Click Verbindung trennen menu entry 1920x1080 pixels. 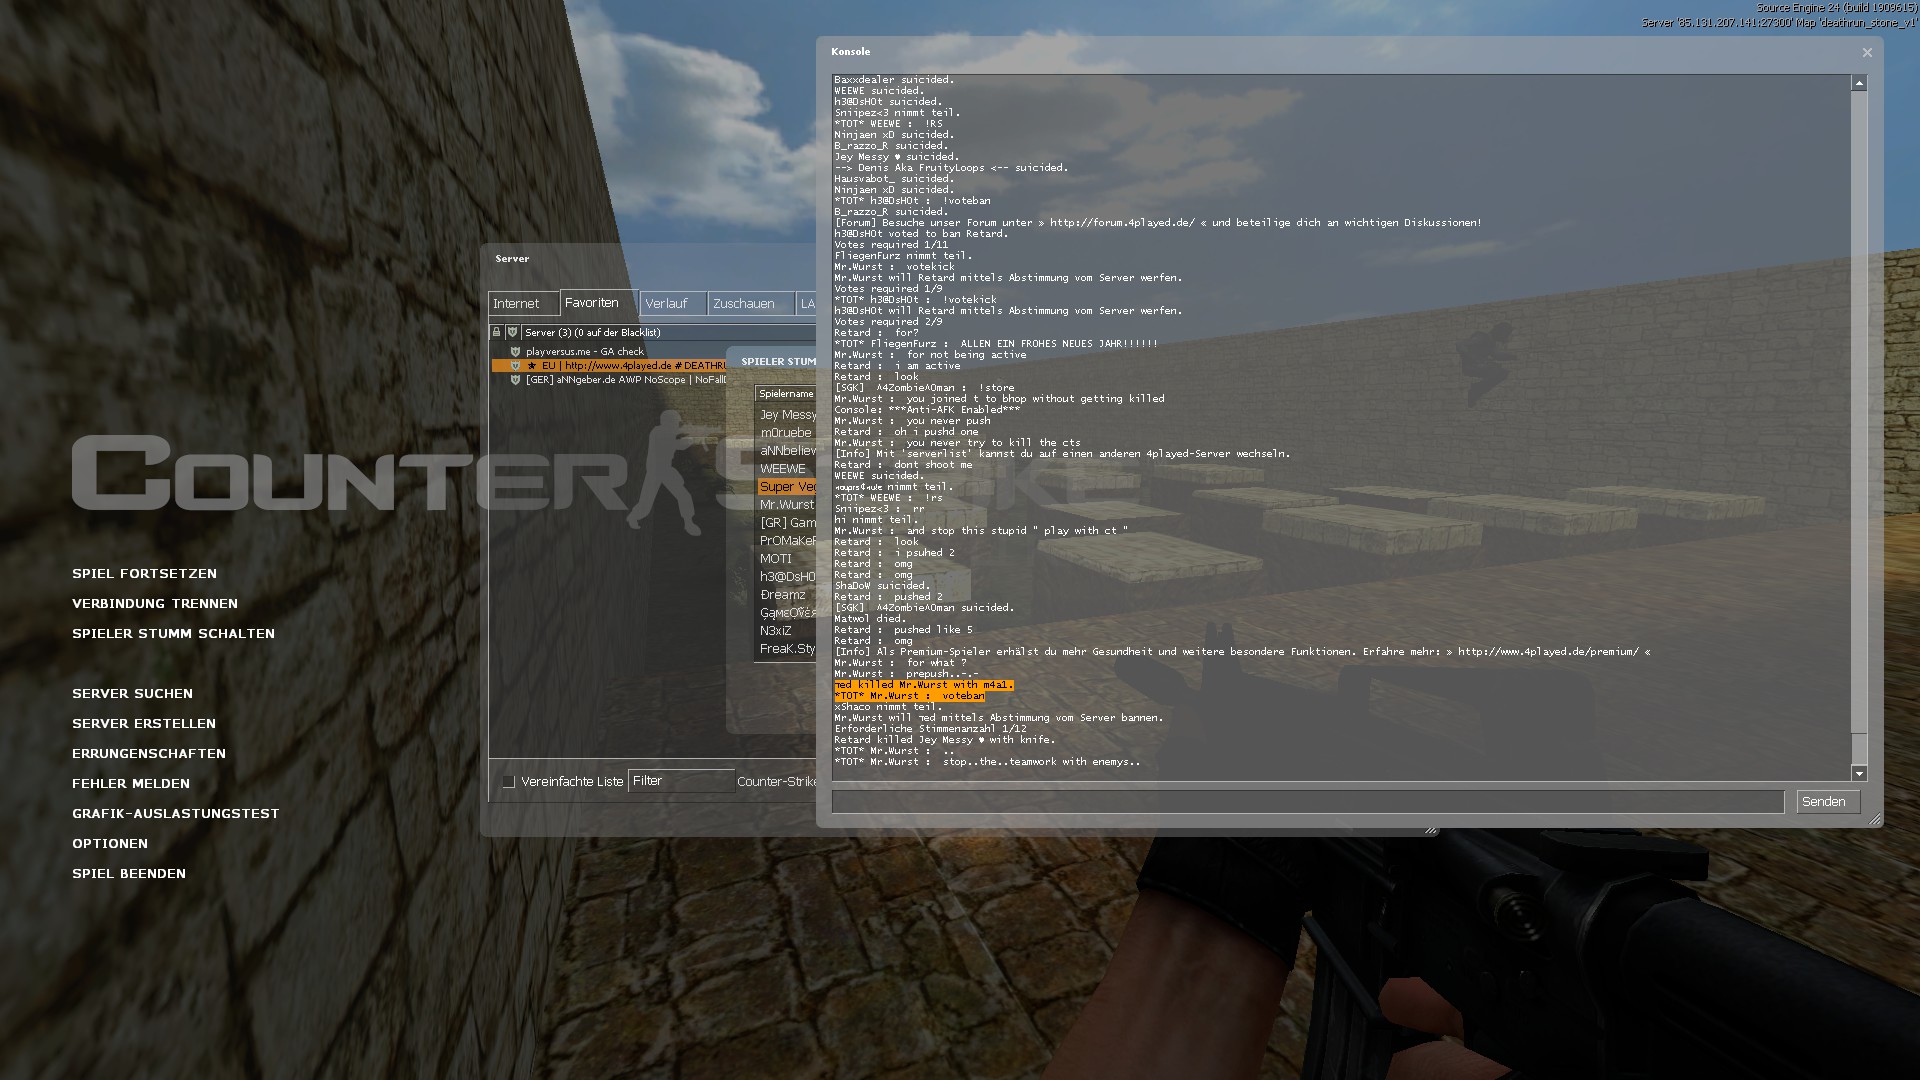(155, 604)
